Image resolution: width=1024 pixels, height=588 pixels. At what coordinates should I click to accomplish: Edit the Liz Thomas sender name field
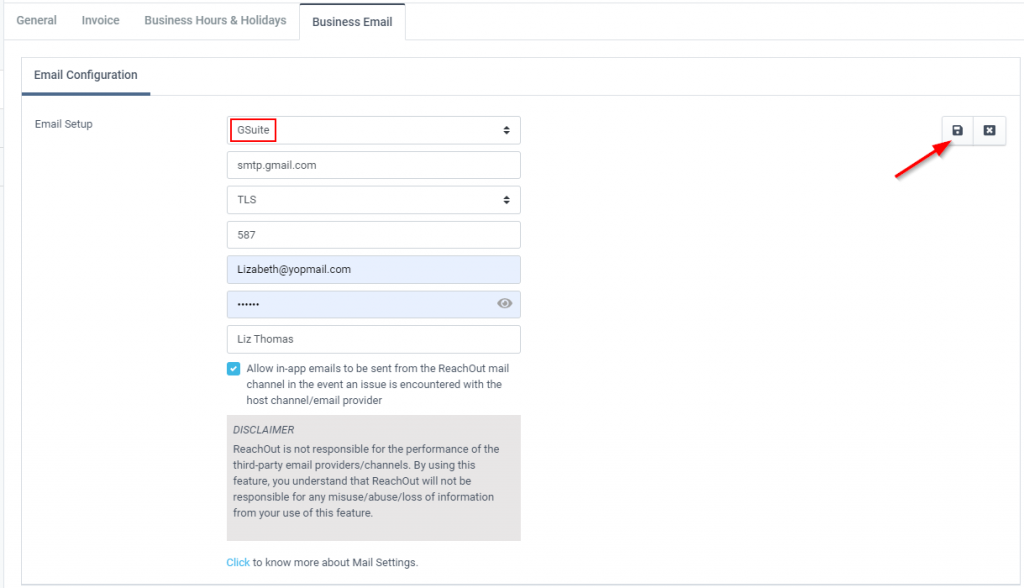374,339
